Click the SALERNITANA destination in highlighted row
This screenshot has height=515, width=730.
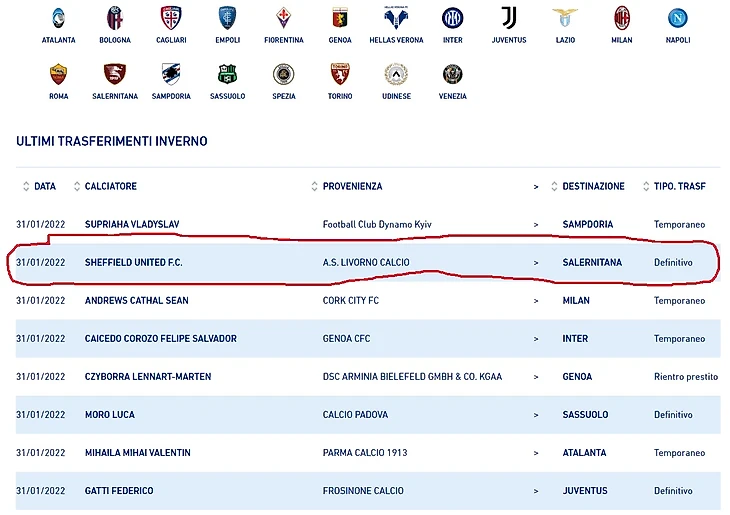pyautogui.click(x=592, y=263)
